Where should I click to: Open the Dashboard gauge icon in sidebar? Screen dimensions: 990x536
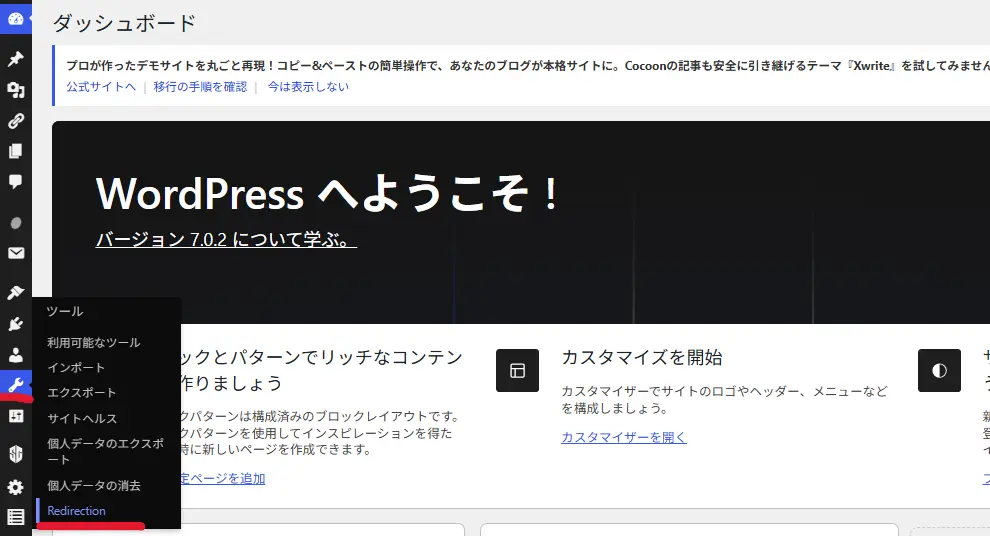16,20
